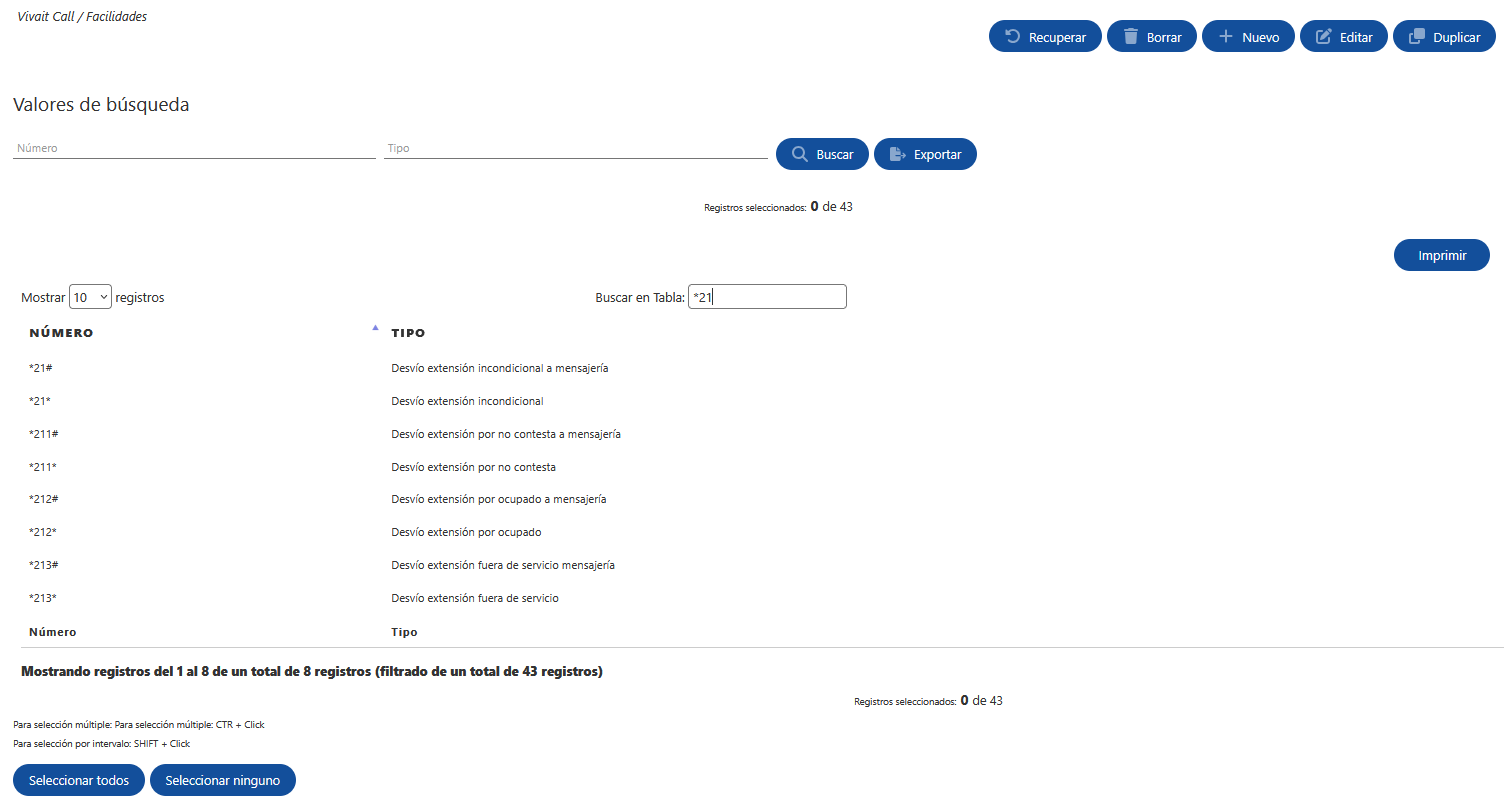Click 'Desvío extensión incondicional a mensajería' cell

pyautogui.click(x=500, y=368)
